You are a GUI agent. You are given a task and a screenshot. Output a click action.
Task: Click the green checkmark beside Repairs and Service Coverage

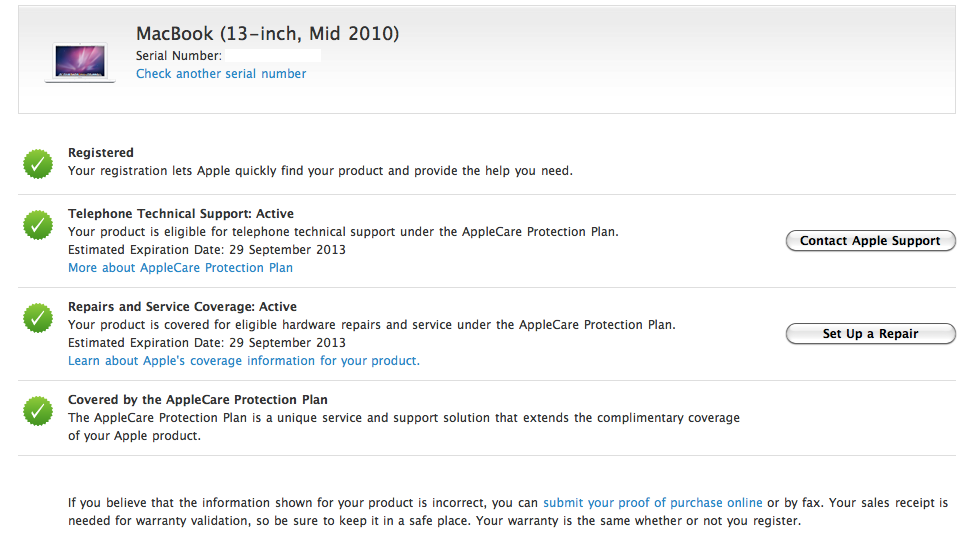(x=38, y=318)
